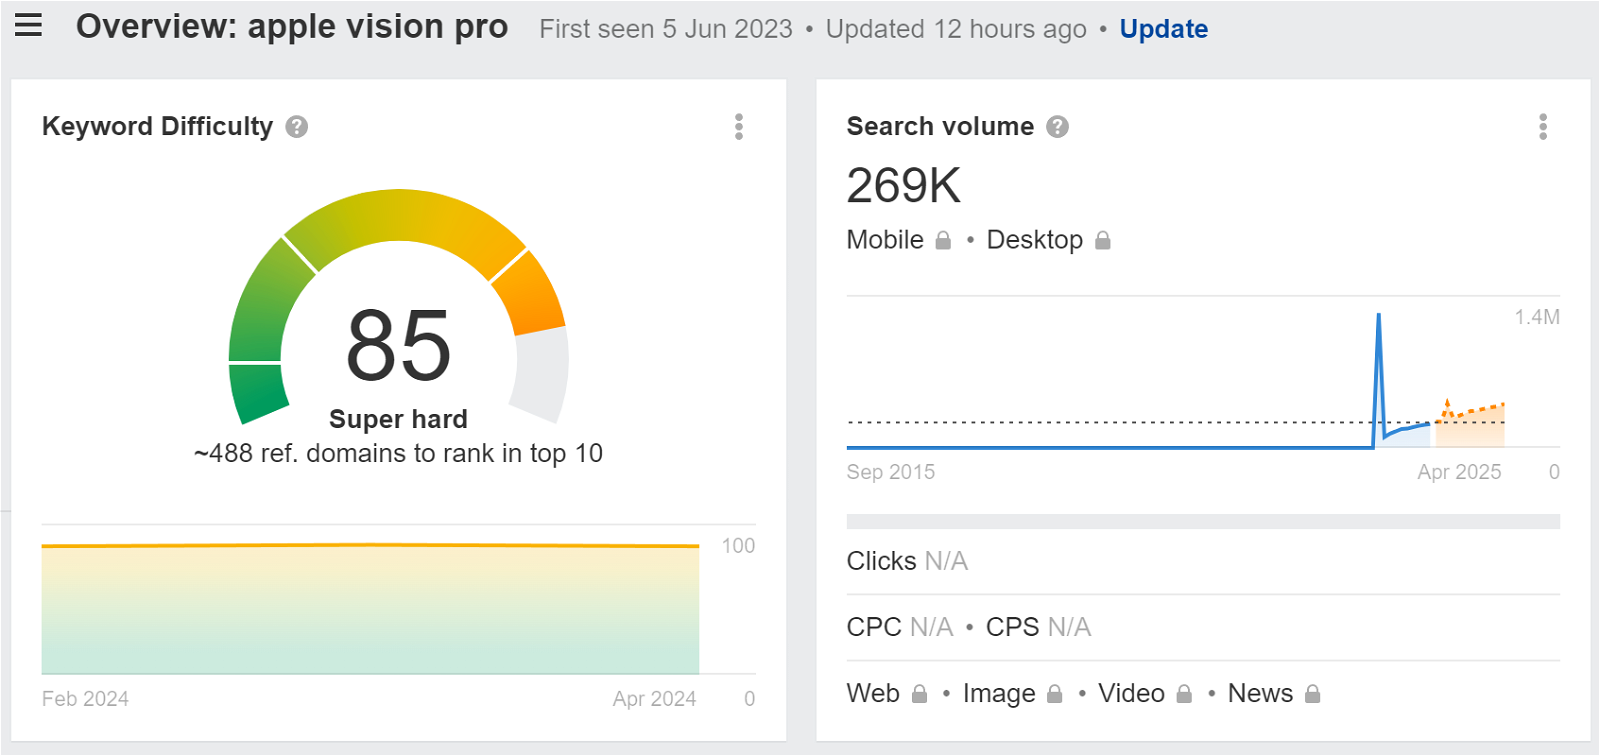1600x756 pixels.
Task: Click the lock icon next to News
Action: 1313,694
